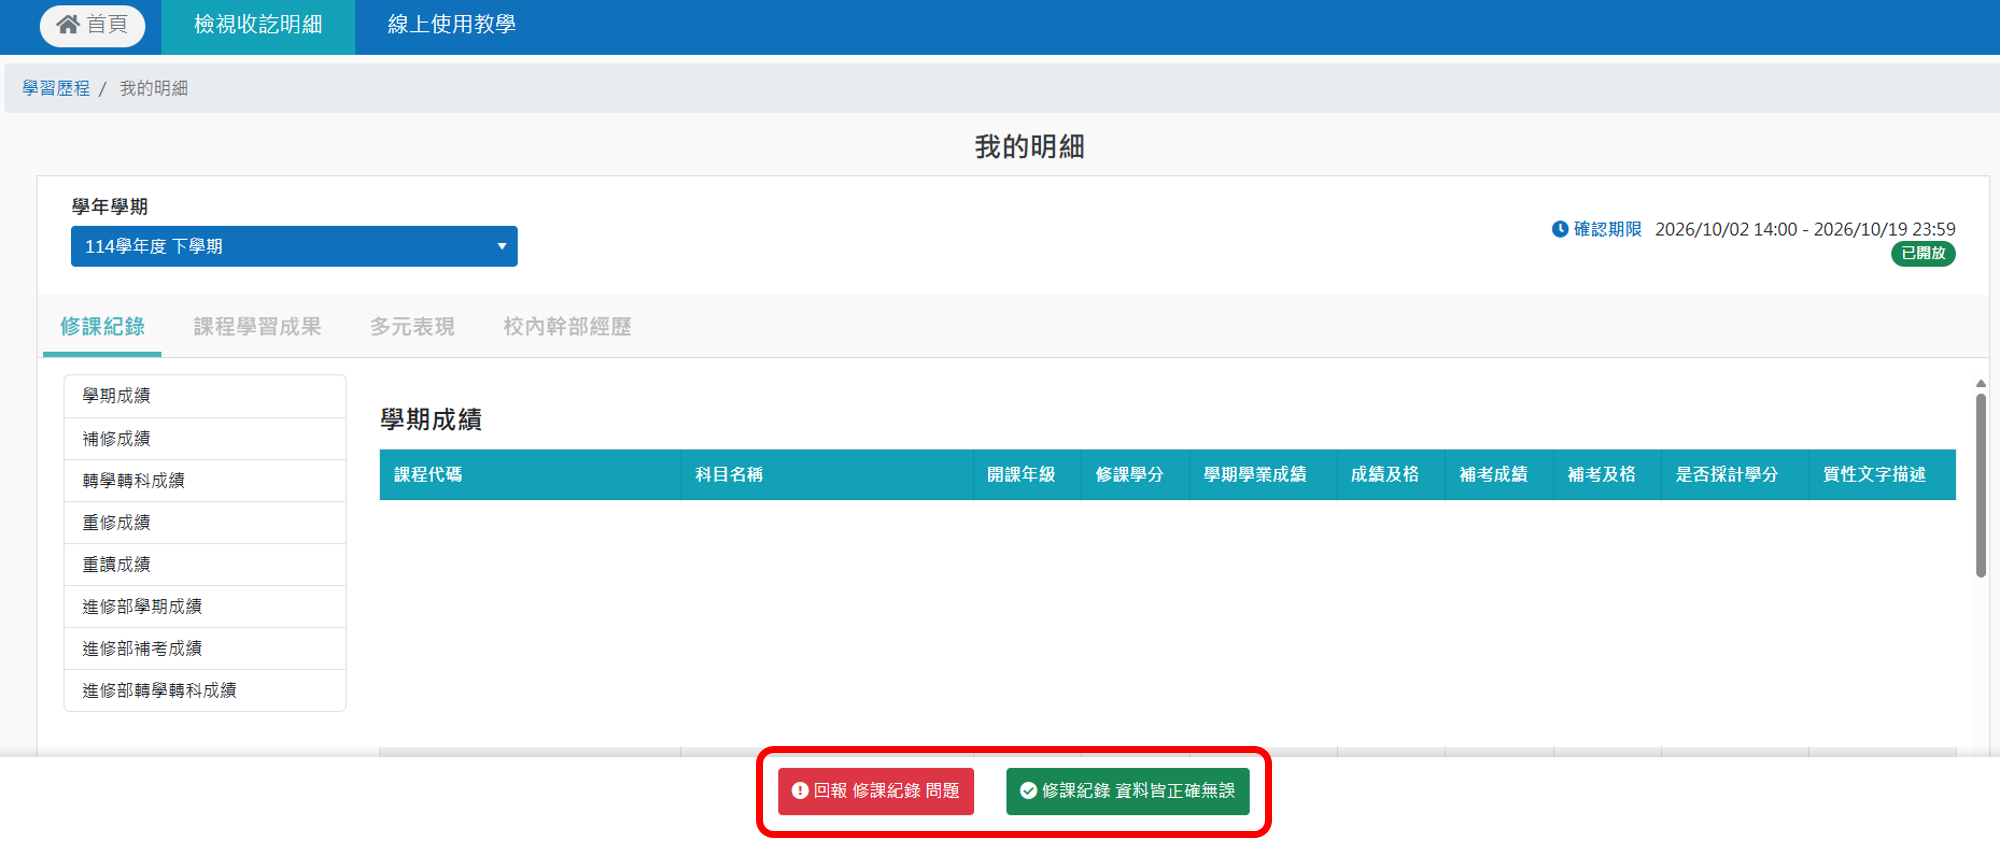The height and width of the screenshot is (841, 2000).
Task: Click the 課程代碼 column header
Action: tap(530, 474)
